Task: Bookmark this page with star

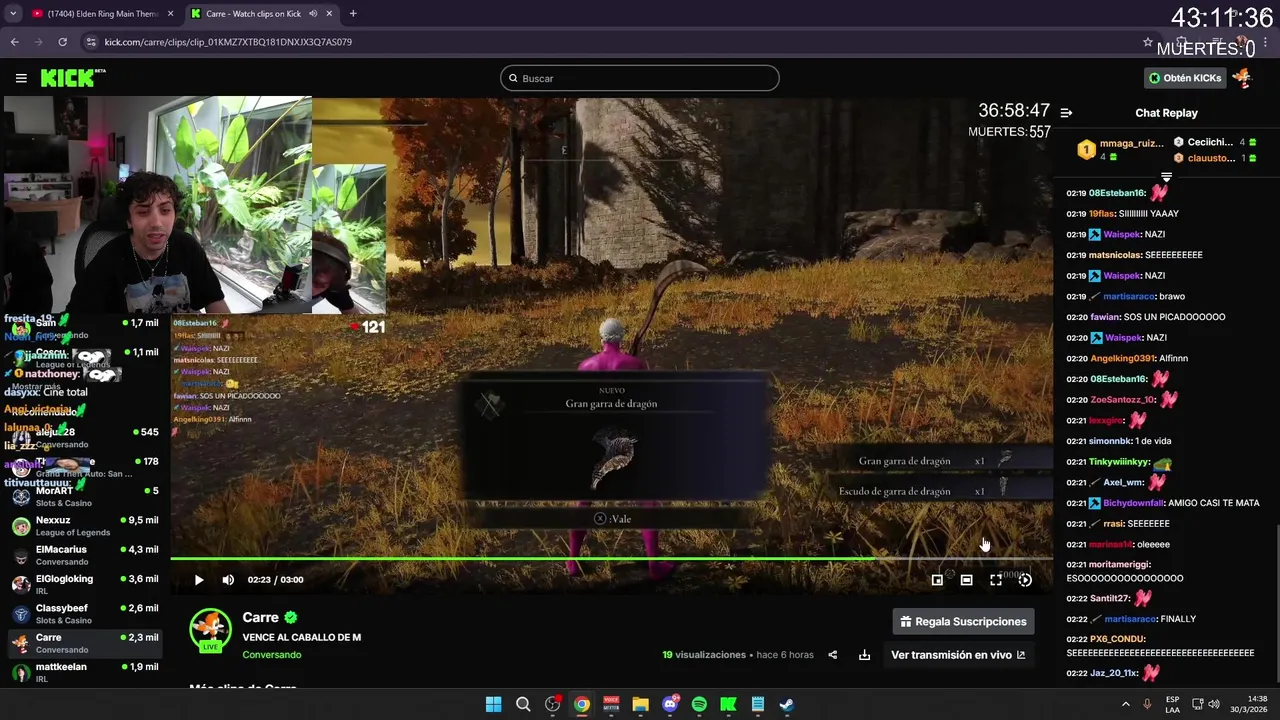Action: (x=1147, y=42)
